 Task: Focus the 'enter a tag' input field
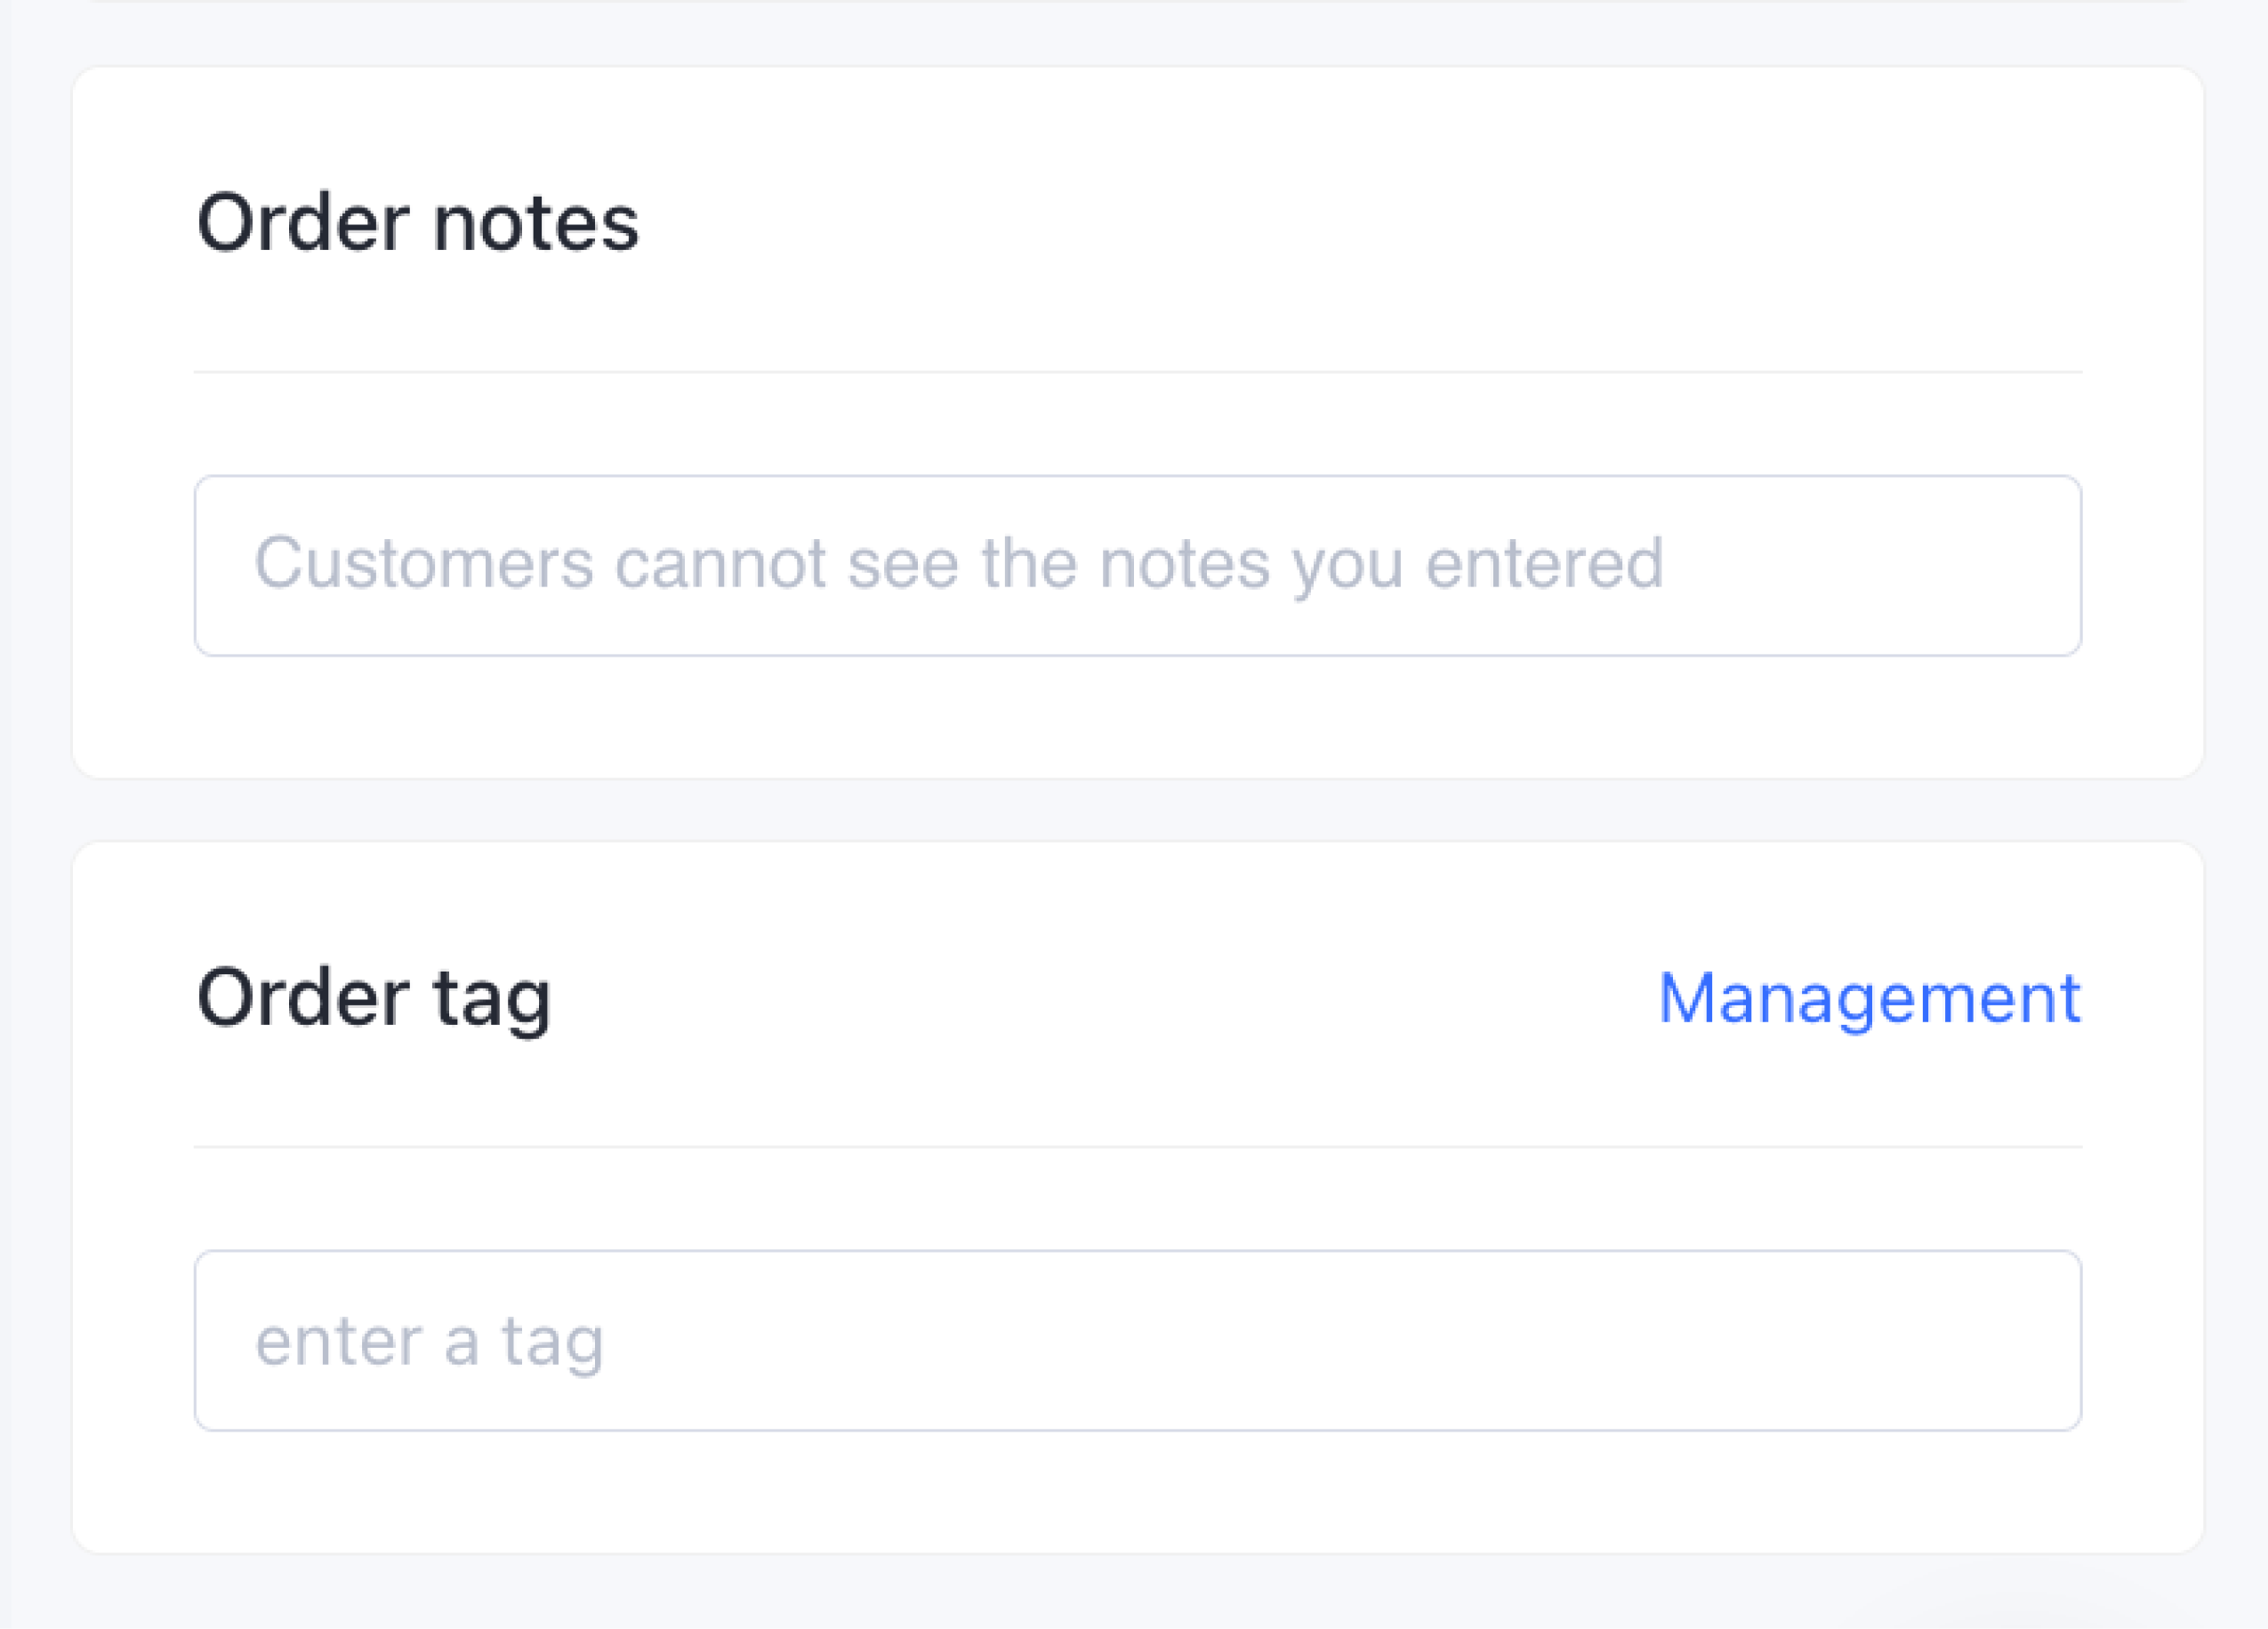coord(1138,1340)
